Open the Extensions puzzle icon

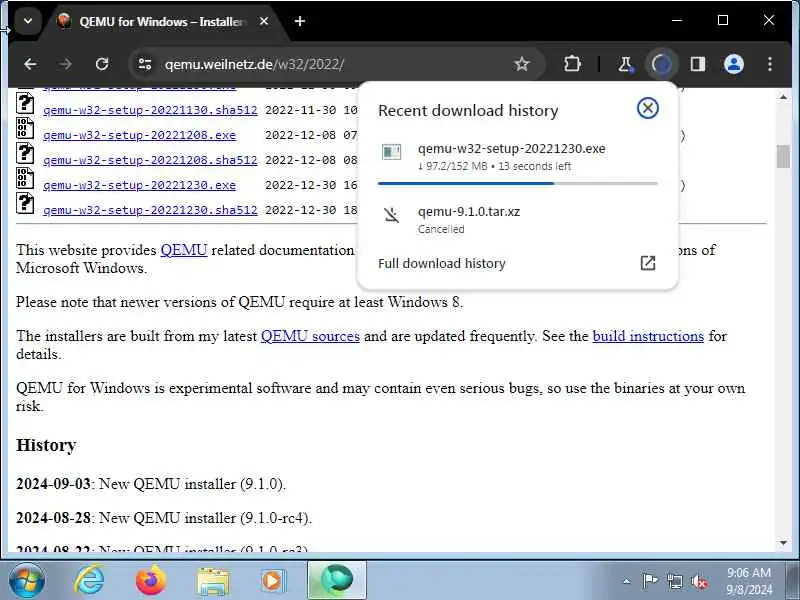click(572, 64)
